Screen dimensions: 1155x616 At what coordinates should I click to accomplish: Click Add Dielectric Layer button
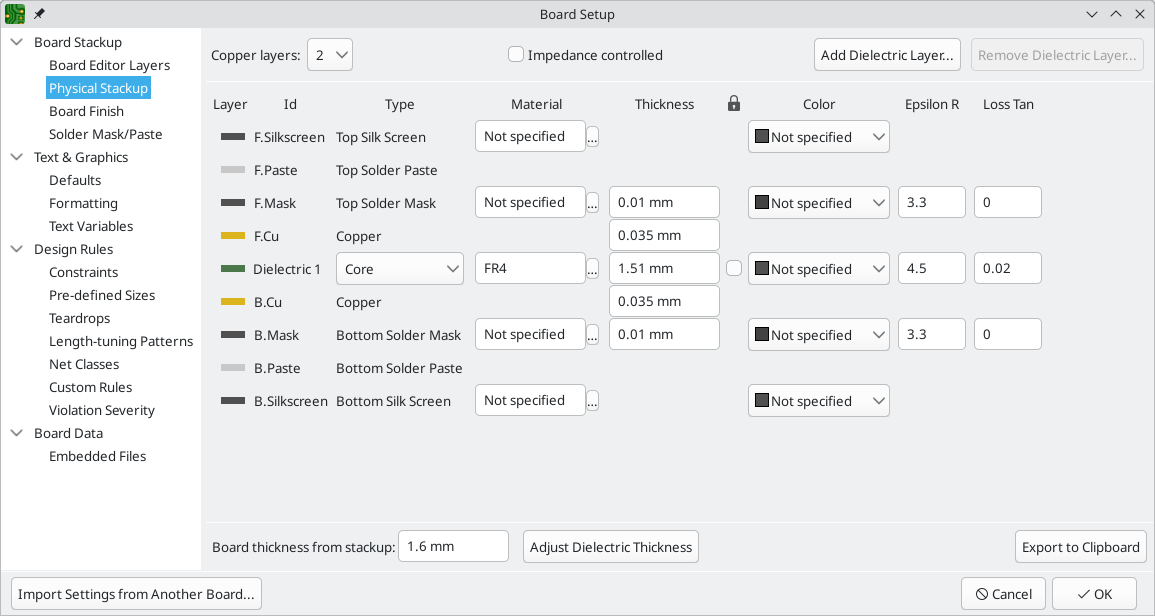(887, 55)
